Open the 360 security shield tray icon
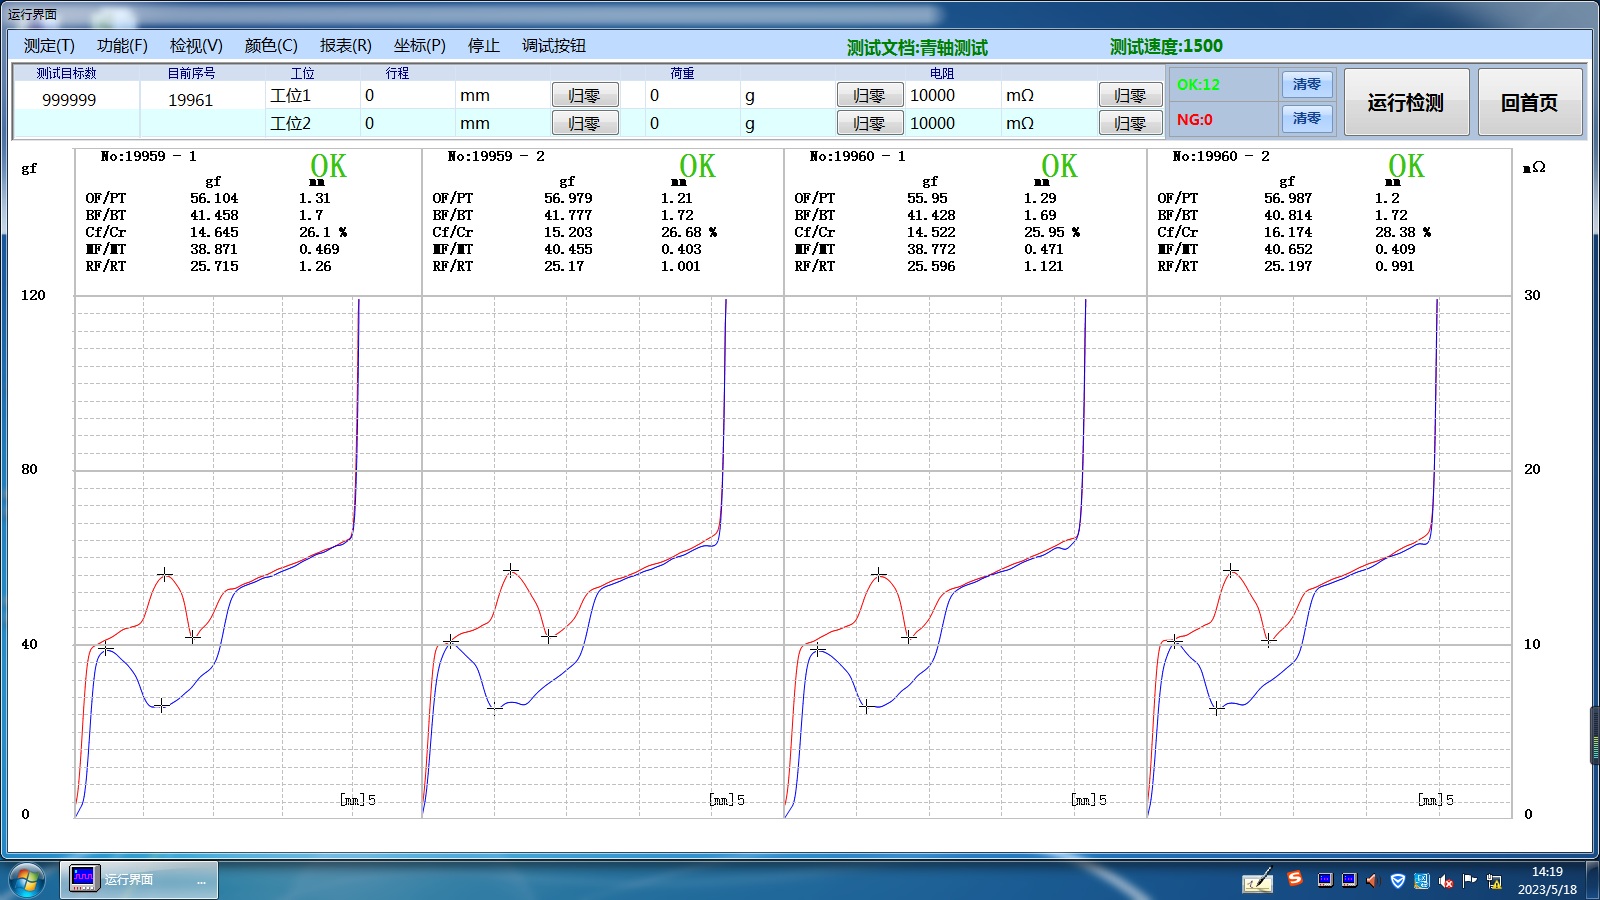This screenshot has width=1600, height=900. (1398, 881)
